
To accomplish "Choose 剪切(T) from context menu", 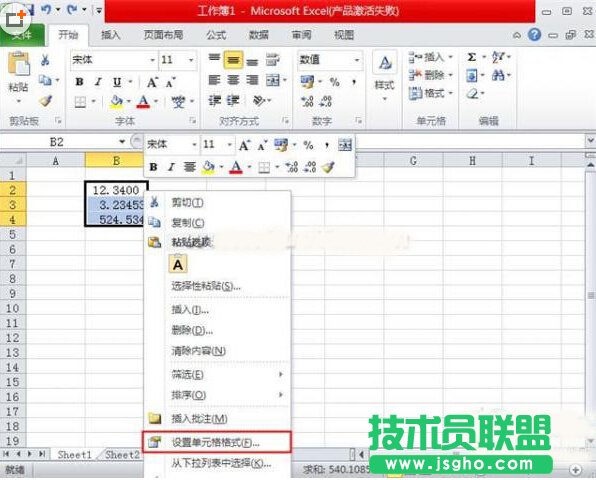I will coord(217,203).
